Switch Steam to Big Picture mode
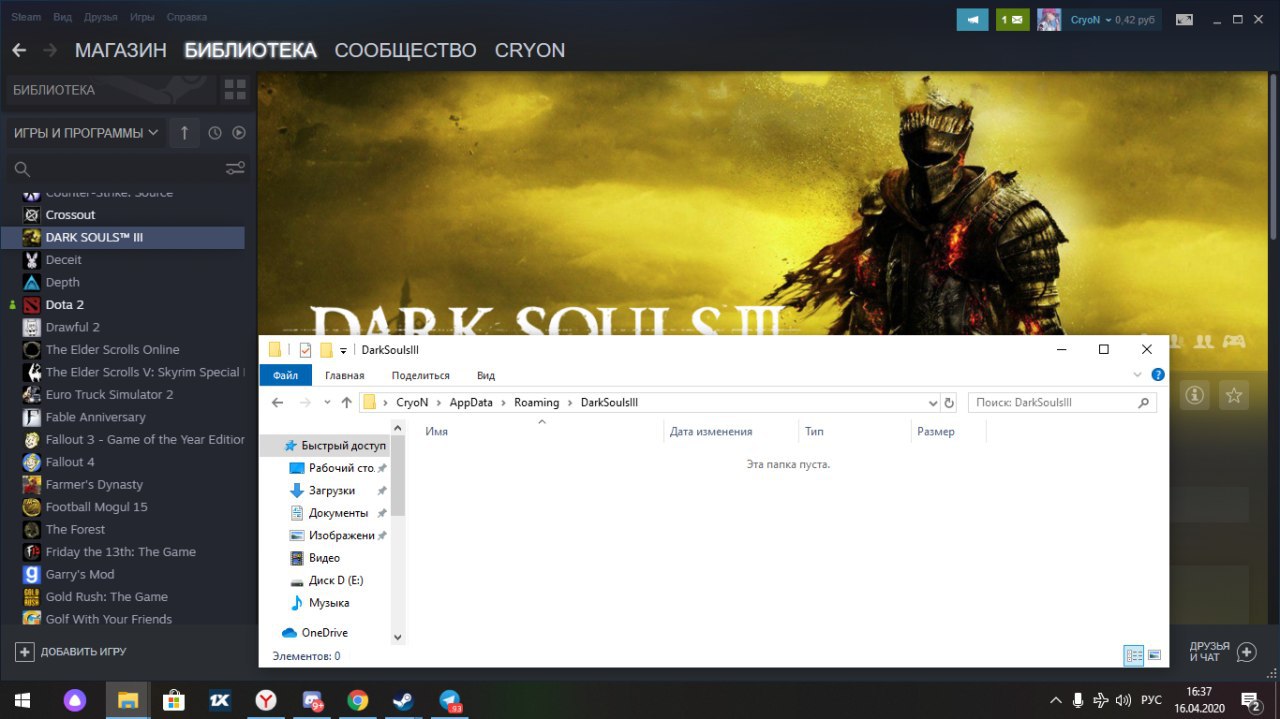Screen dimensions: 1280x719 point(1184,19)
